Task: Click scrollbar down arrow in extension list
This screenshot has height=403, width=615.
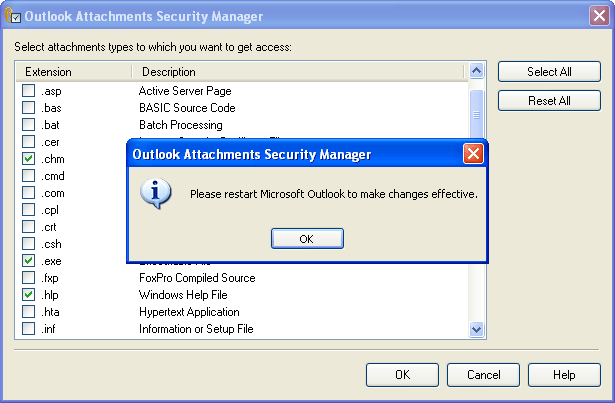Action: (476, 329)
